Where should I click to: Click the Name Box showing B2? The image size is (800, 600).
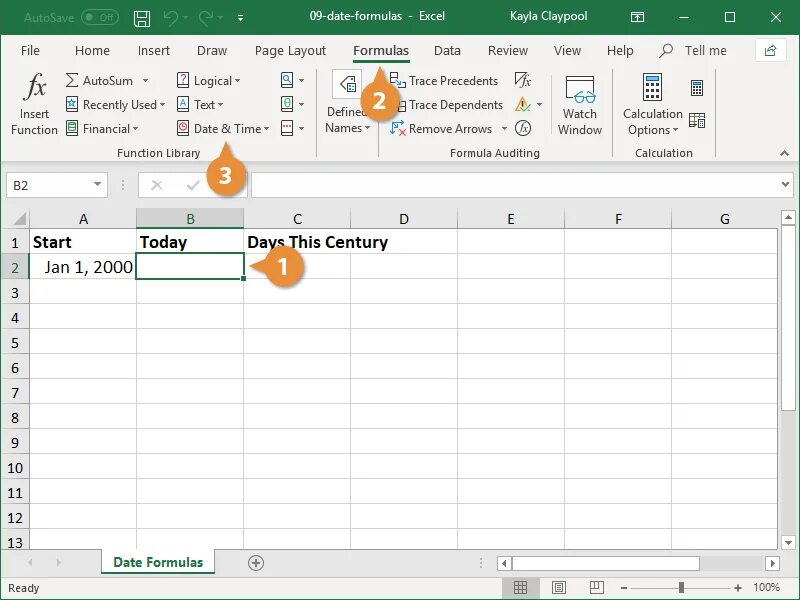tap(49, 185)
